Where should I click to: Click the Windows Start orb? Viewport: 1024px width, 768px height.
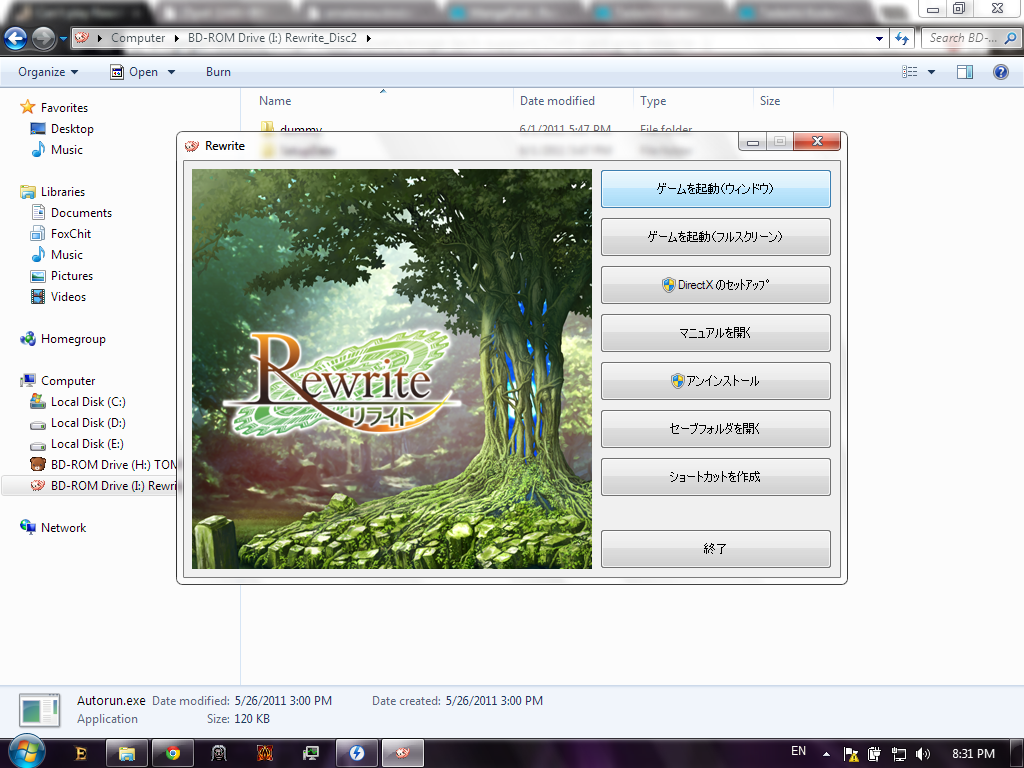(24, 752)
